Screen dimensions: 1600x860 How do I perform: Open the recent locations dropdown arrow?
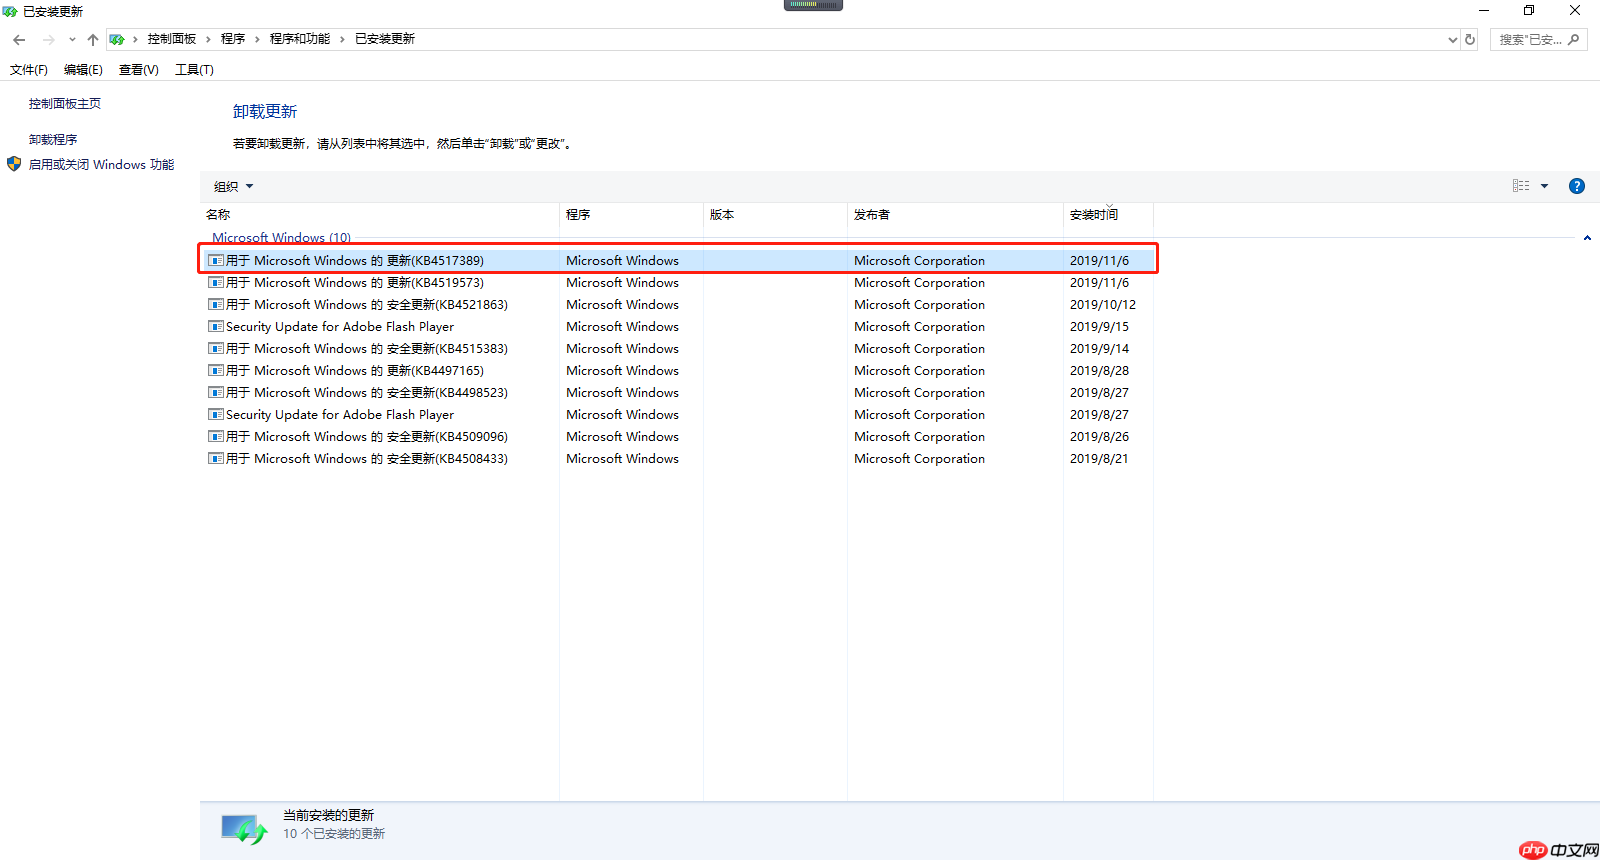pyautogui.click(x=72, y=40)
